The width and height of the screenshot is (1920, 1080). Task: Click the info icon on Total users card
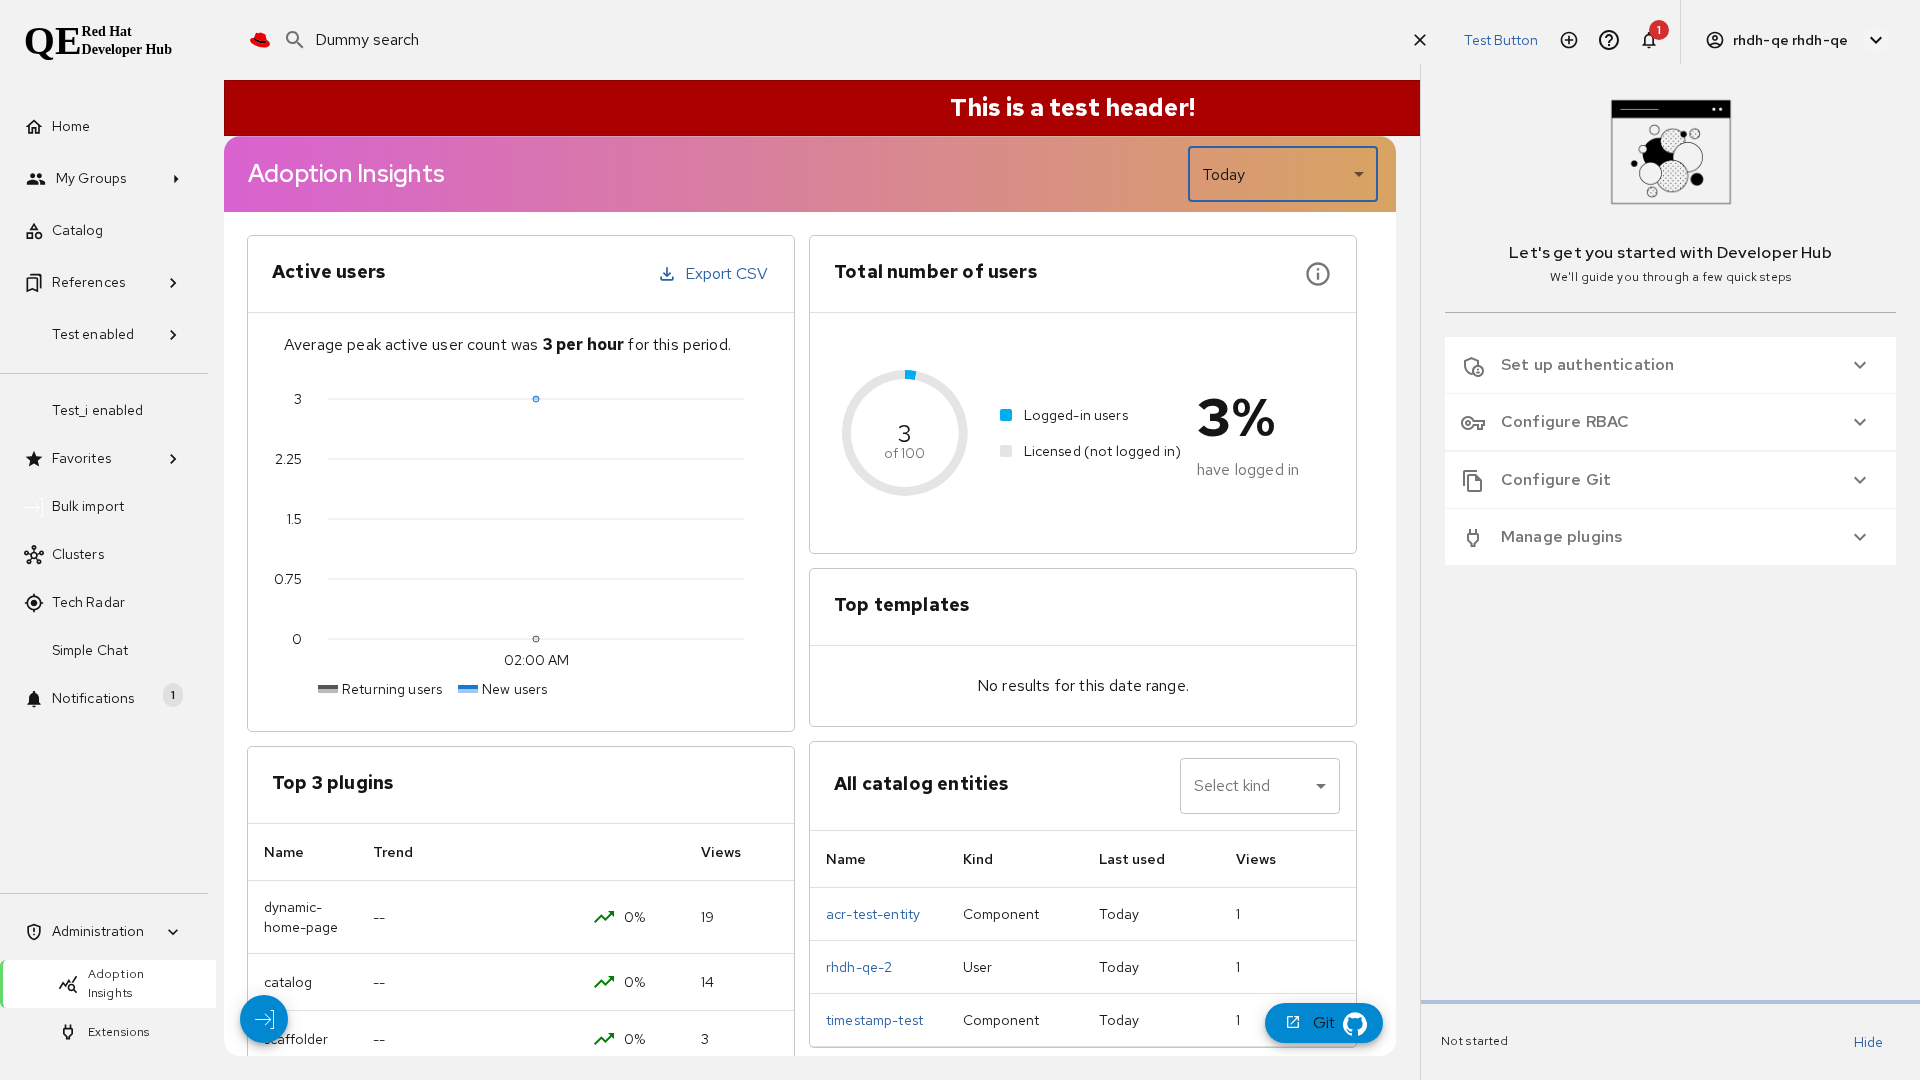pos(1318,274)
